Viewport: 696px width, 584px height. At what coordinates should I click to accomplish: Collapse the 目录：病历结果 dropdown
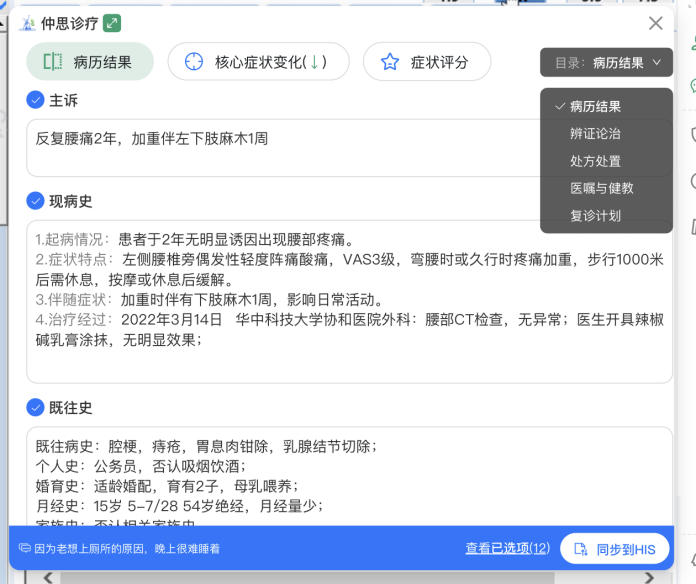point(606,62)
